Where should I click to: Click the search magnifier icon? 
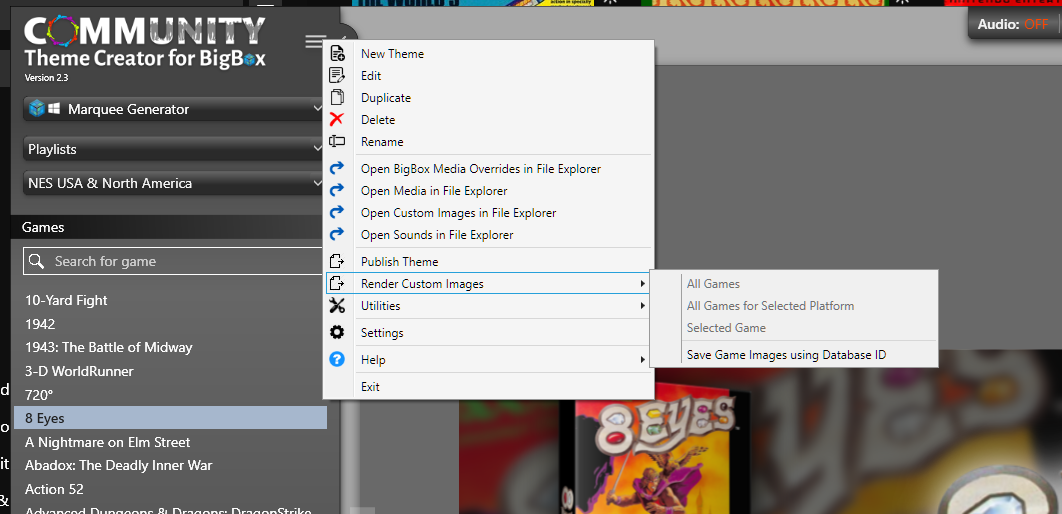pyautogui.click(x=37, y=261)
